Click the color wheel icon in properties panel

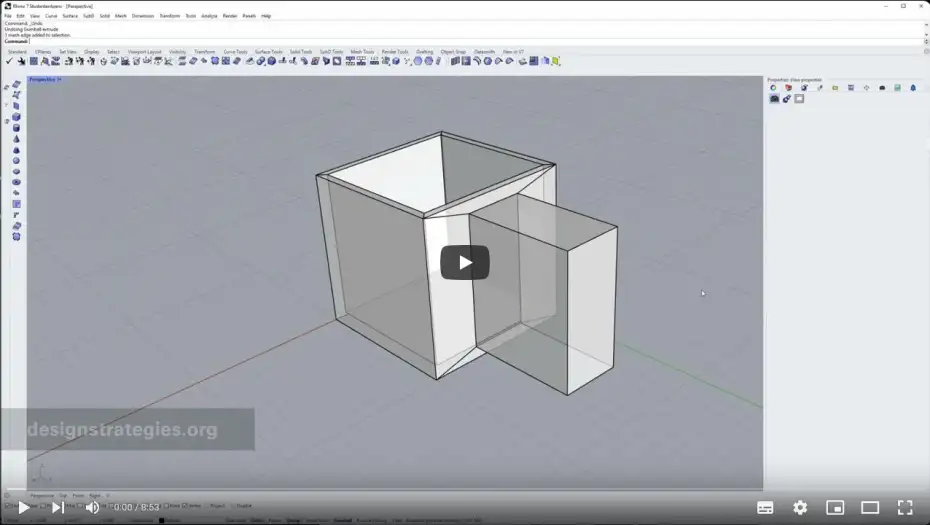click(773, 88)
